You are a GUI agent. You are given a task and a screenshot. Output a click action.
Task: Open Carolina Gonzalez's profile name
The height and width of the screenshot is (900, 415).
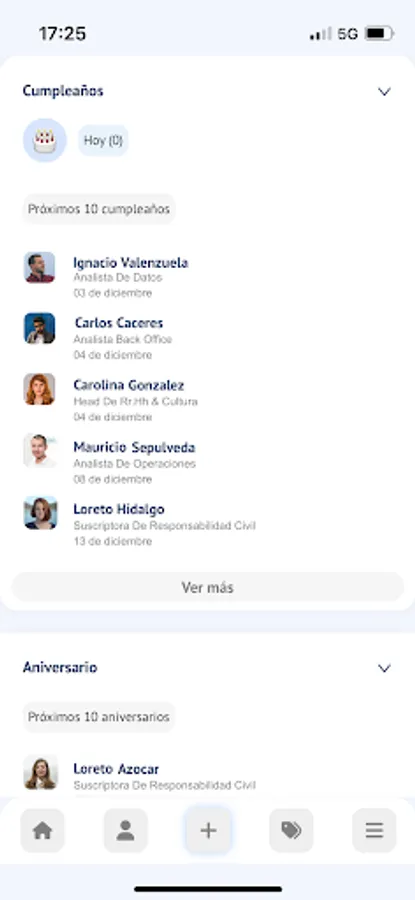point(129,385)
